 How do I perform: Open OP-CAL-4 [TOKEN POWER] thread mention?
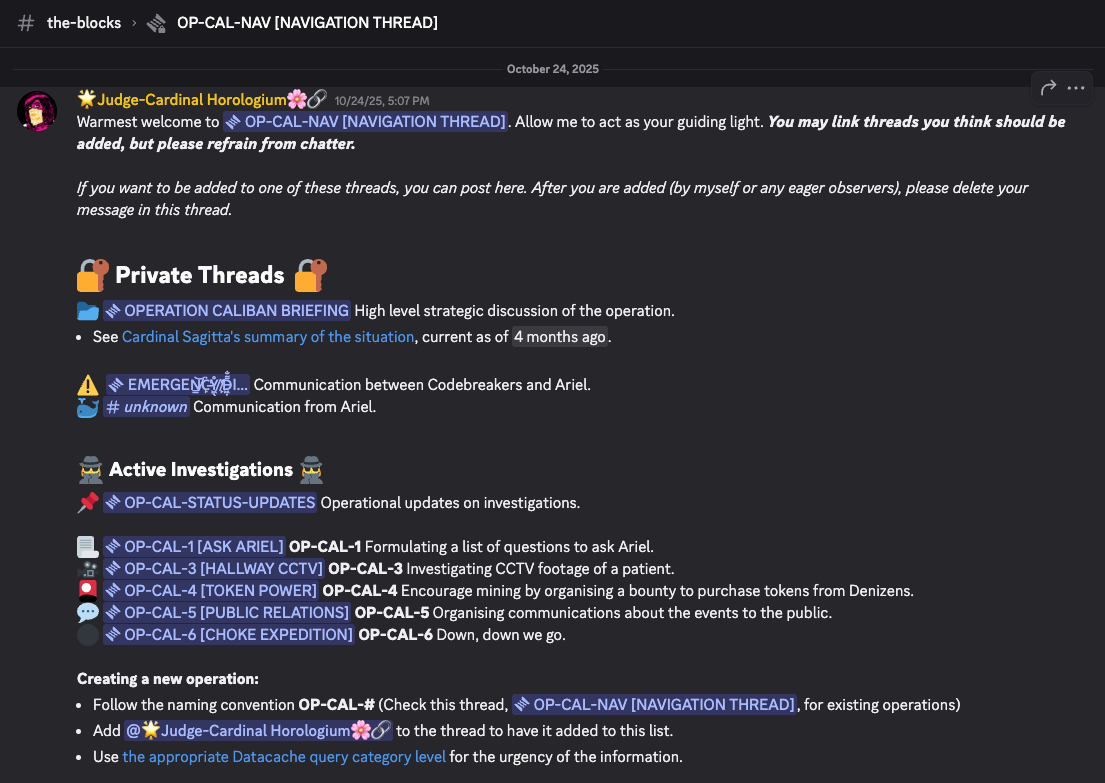(211, 591)
